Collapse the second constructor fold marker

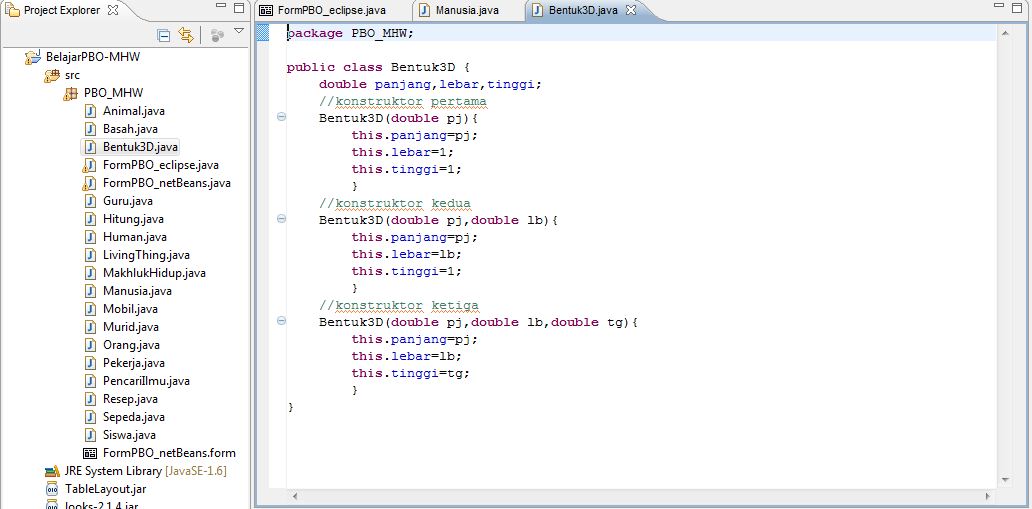(281, 219)
